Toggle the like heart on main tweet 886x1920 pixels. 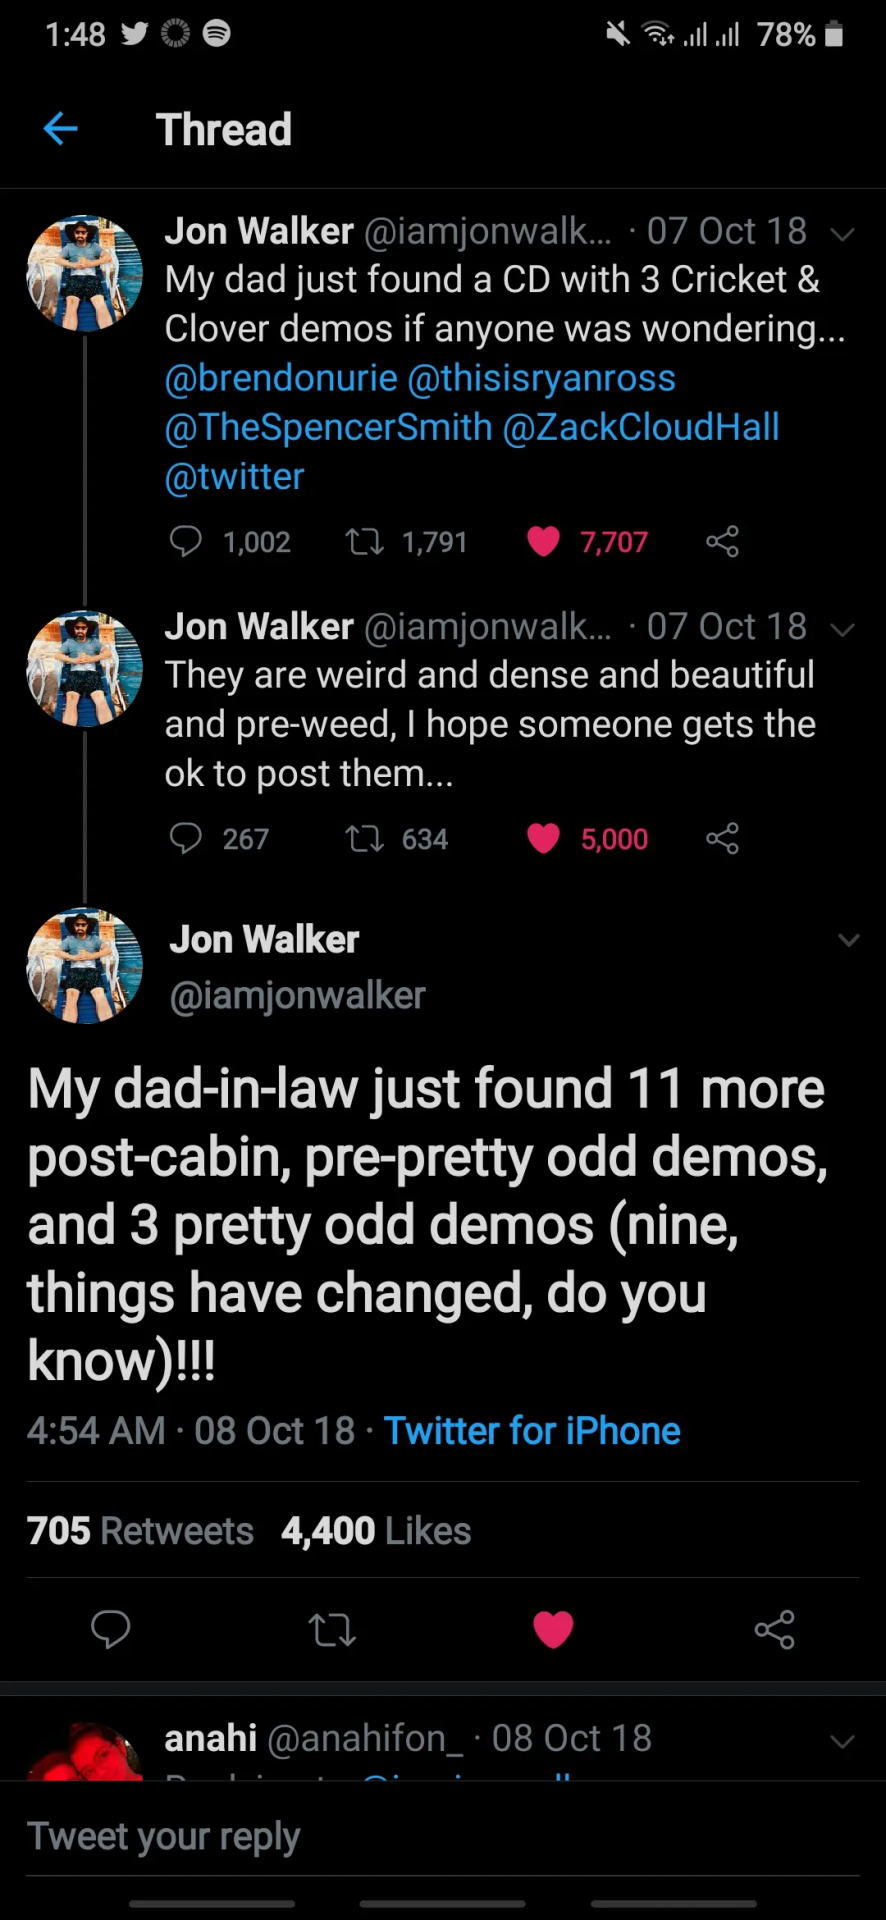tap(553, 1629)
